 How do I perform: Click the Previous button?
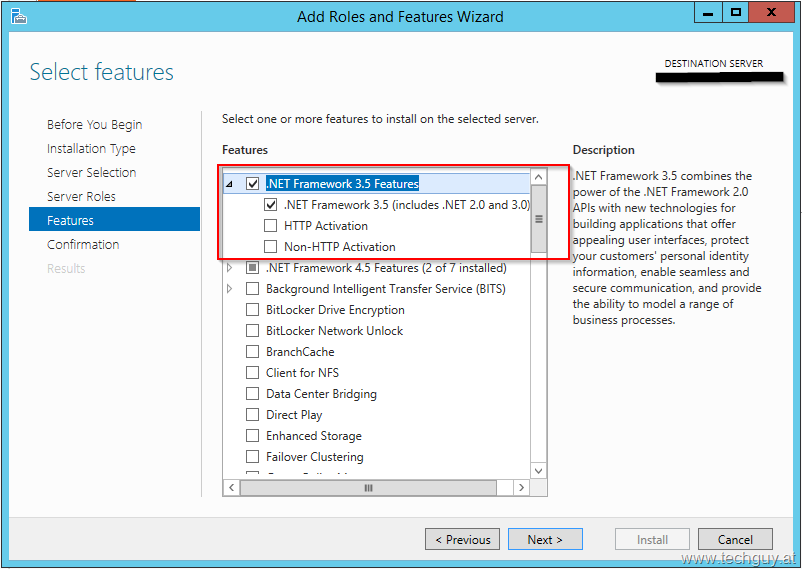click(x=462, y=539)
